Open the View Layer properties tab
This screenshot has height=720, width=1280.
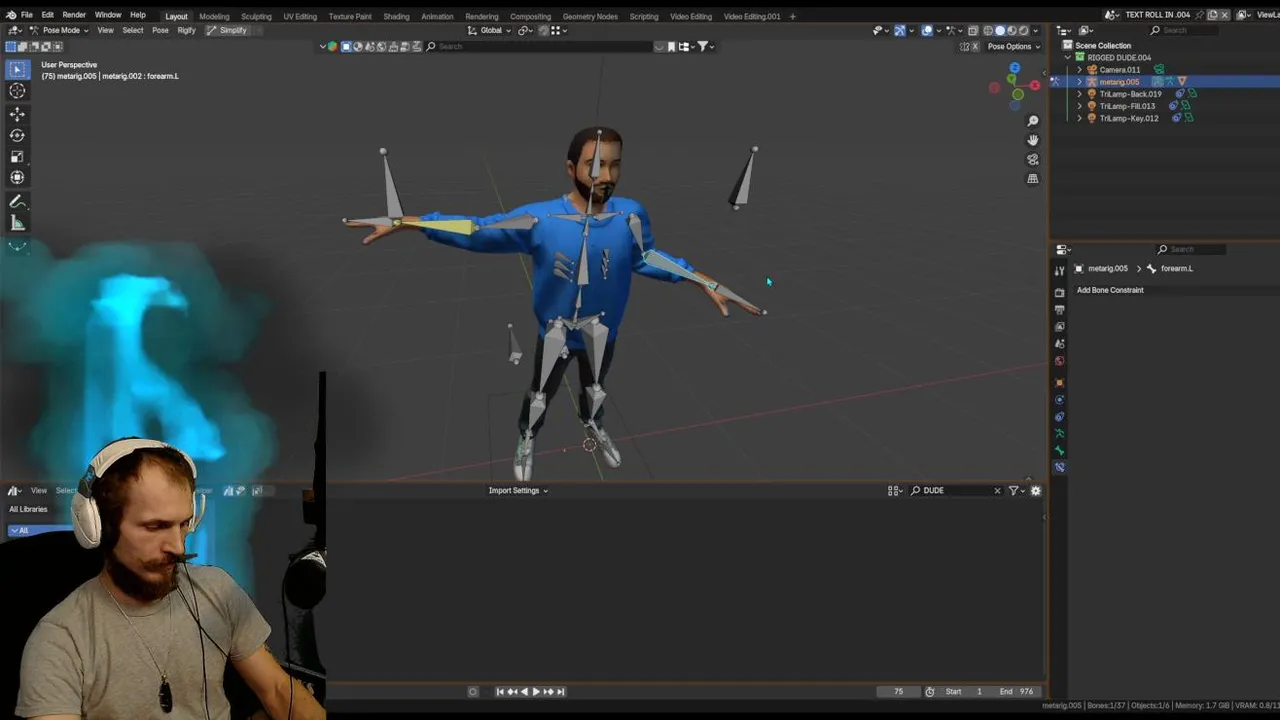tap(1059, 327)
